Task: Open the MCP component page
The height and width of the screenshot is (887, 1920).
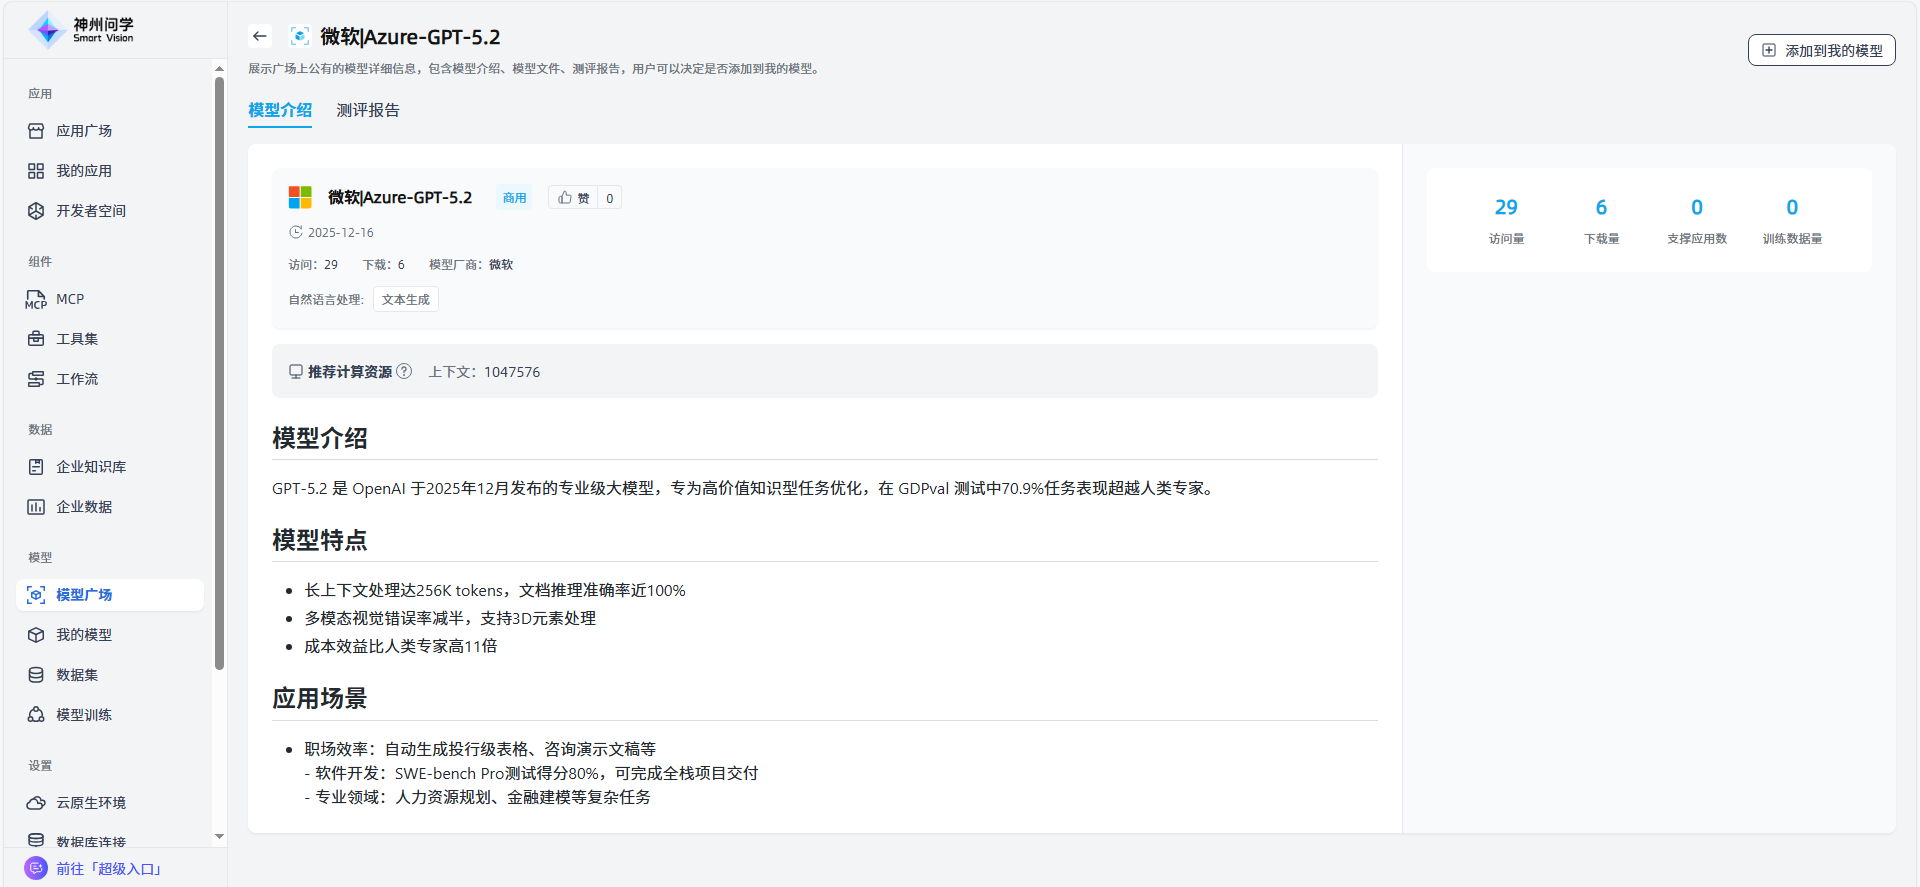Action: pos(70,299)
